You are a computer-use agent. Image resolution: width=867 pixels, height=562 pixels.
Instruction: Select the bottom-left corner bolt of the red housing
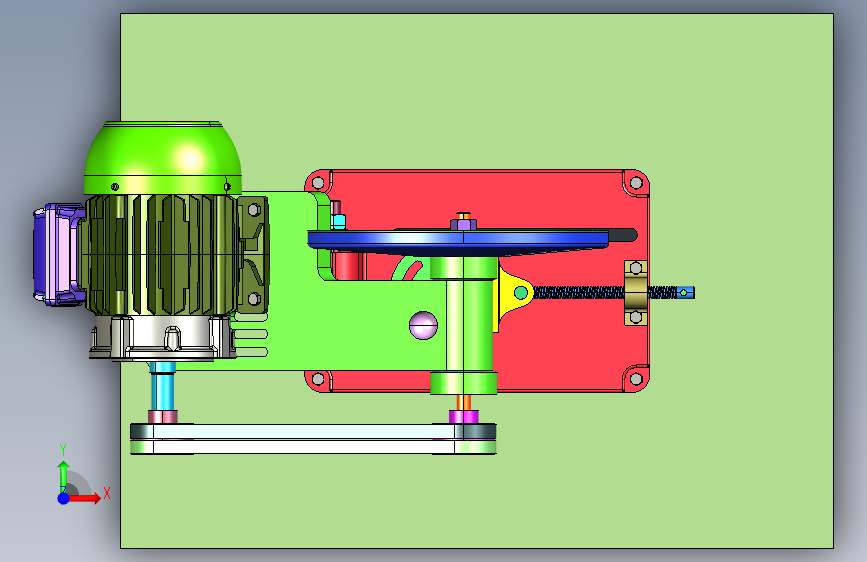(x=318, y=379)
